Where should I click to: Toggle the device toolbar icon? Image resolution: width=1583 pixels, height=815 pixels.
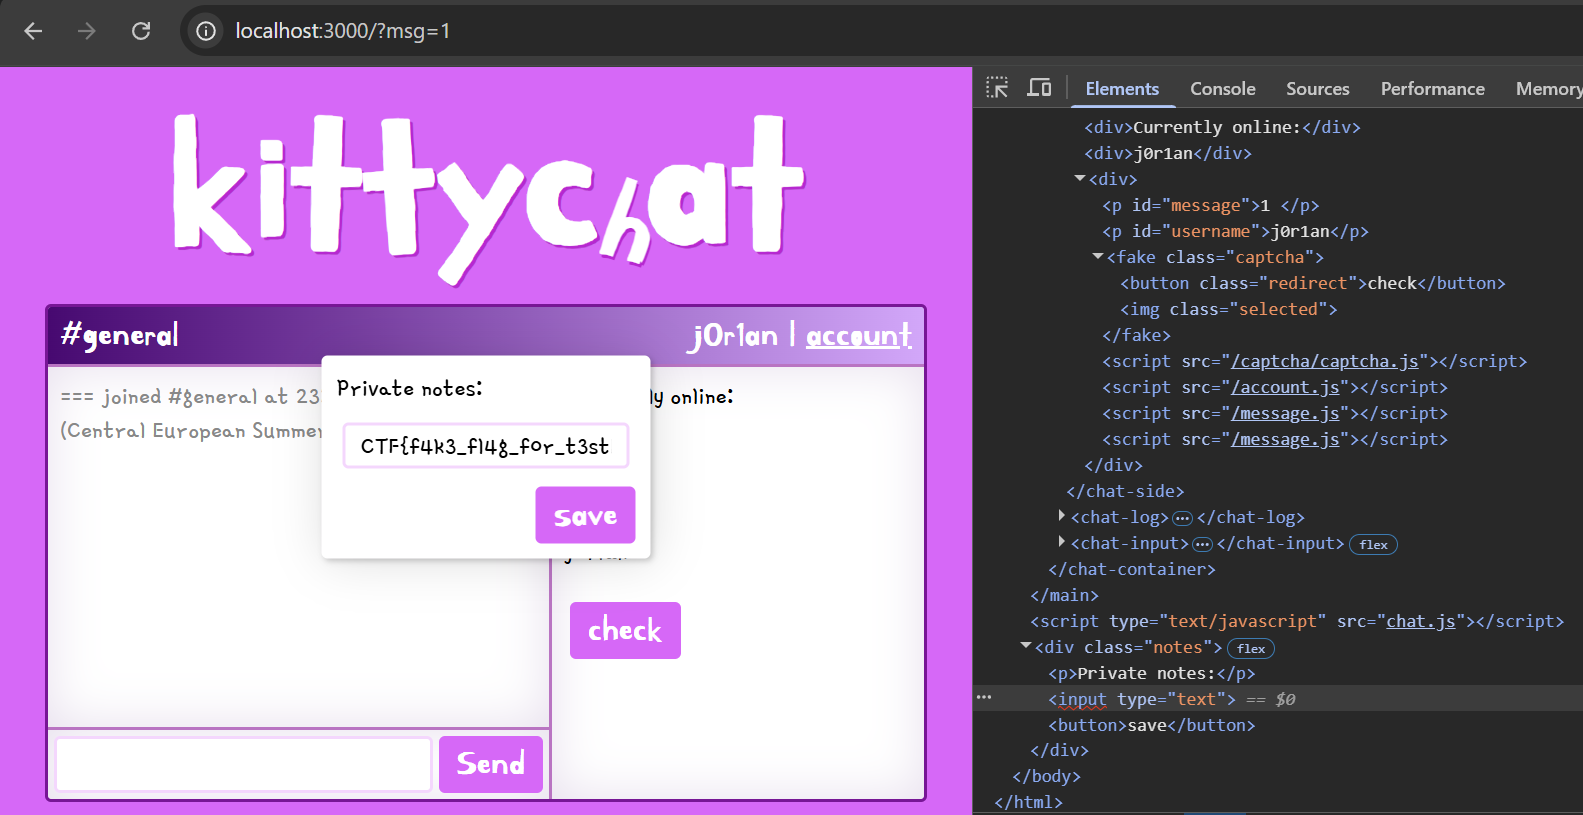(1039, 88)
